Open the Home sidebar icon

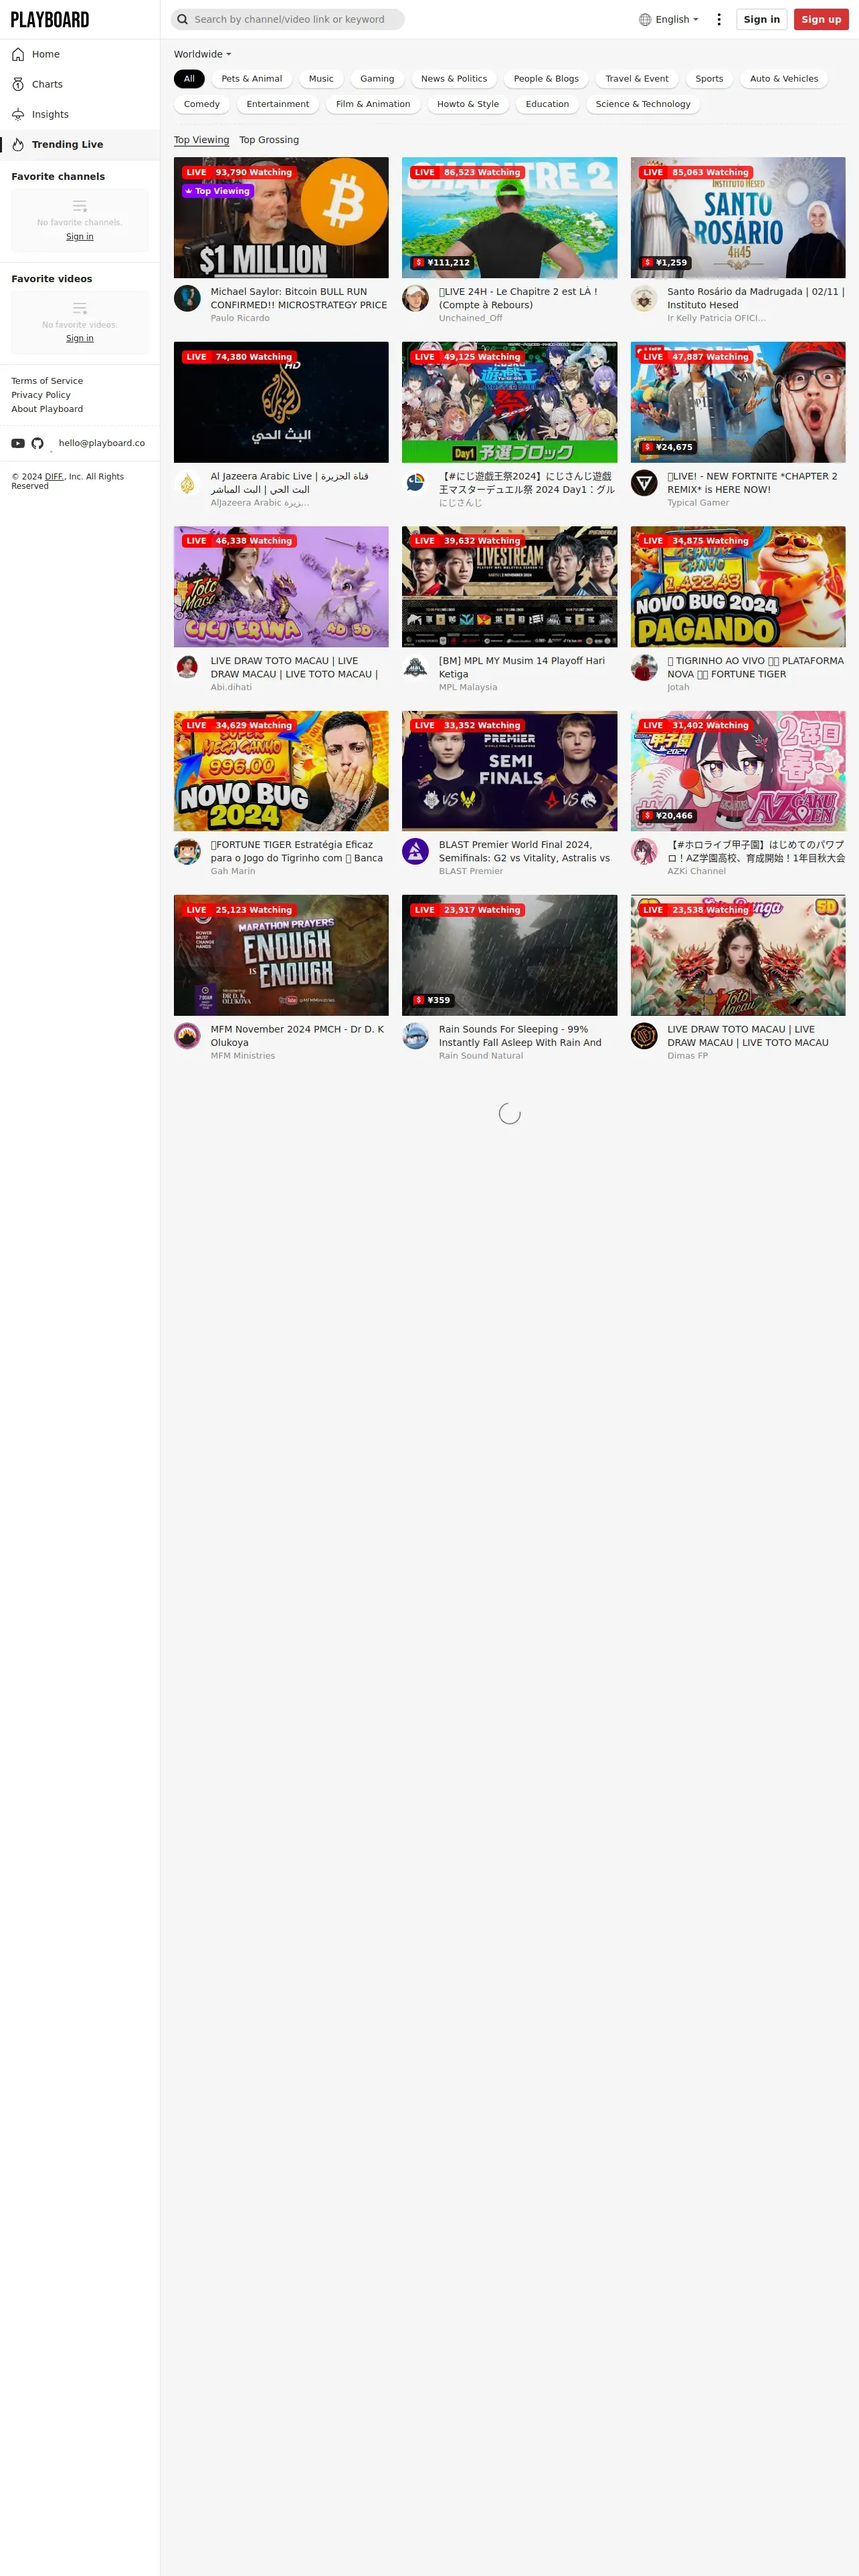(18, 54)
